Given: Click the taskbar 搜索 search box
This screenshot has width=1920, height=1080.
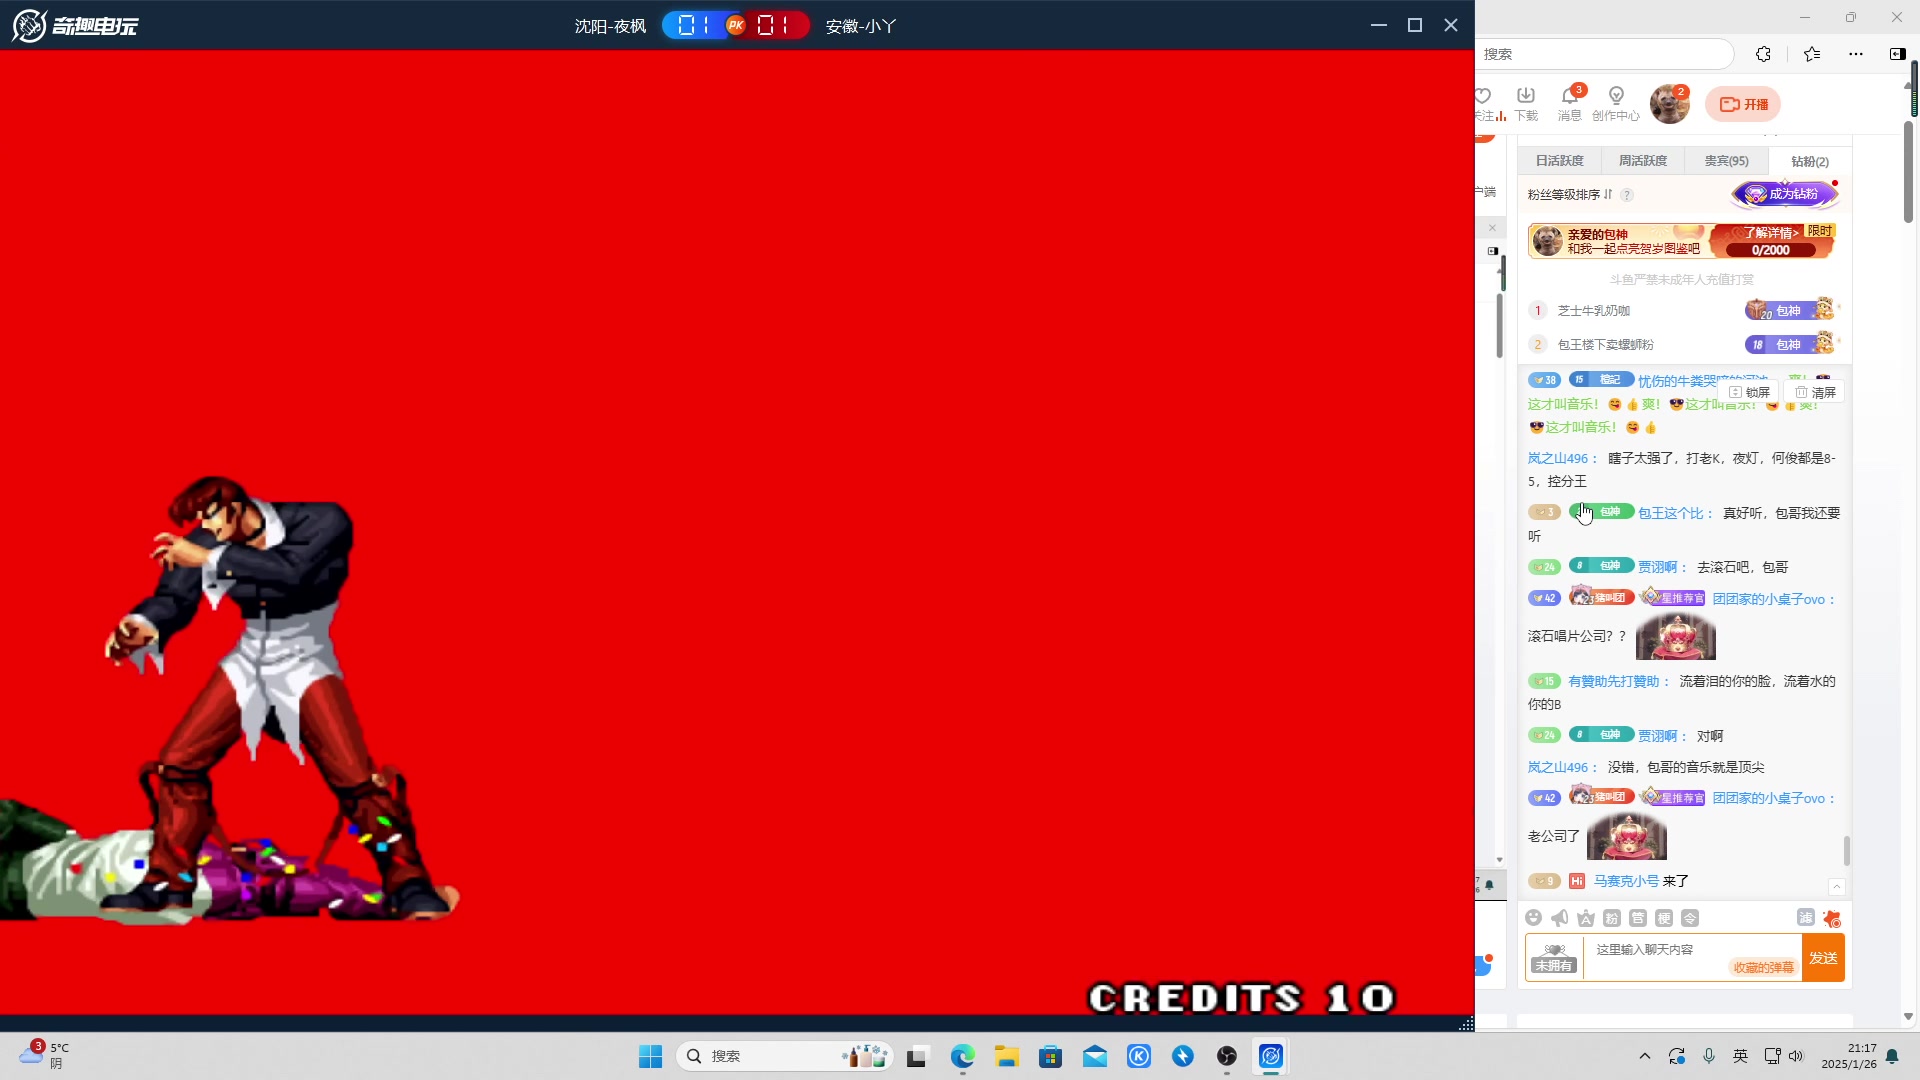Looking at the screenshot, I should click(784, 1056).
